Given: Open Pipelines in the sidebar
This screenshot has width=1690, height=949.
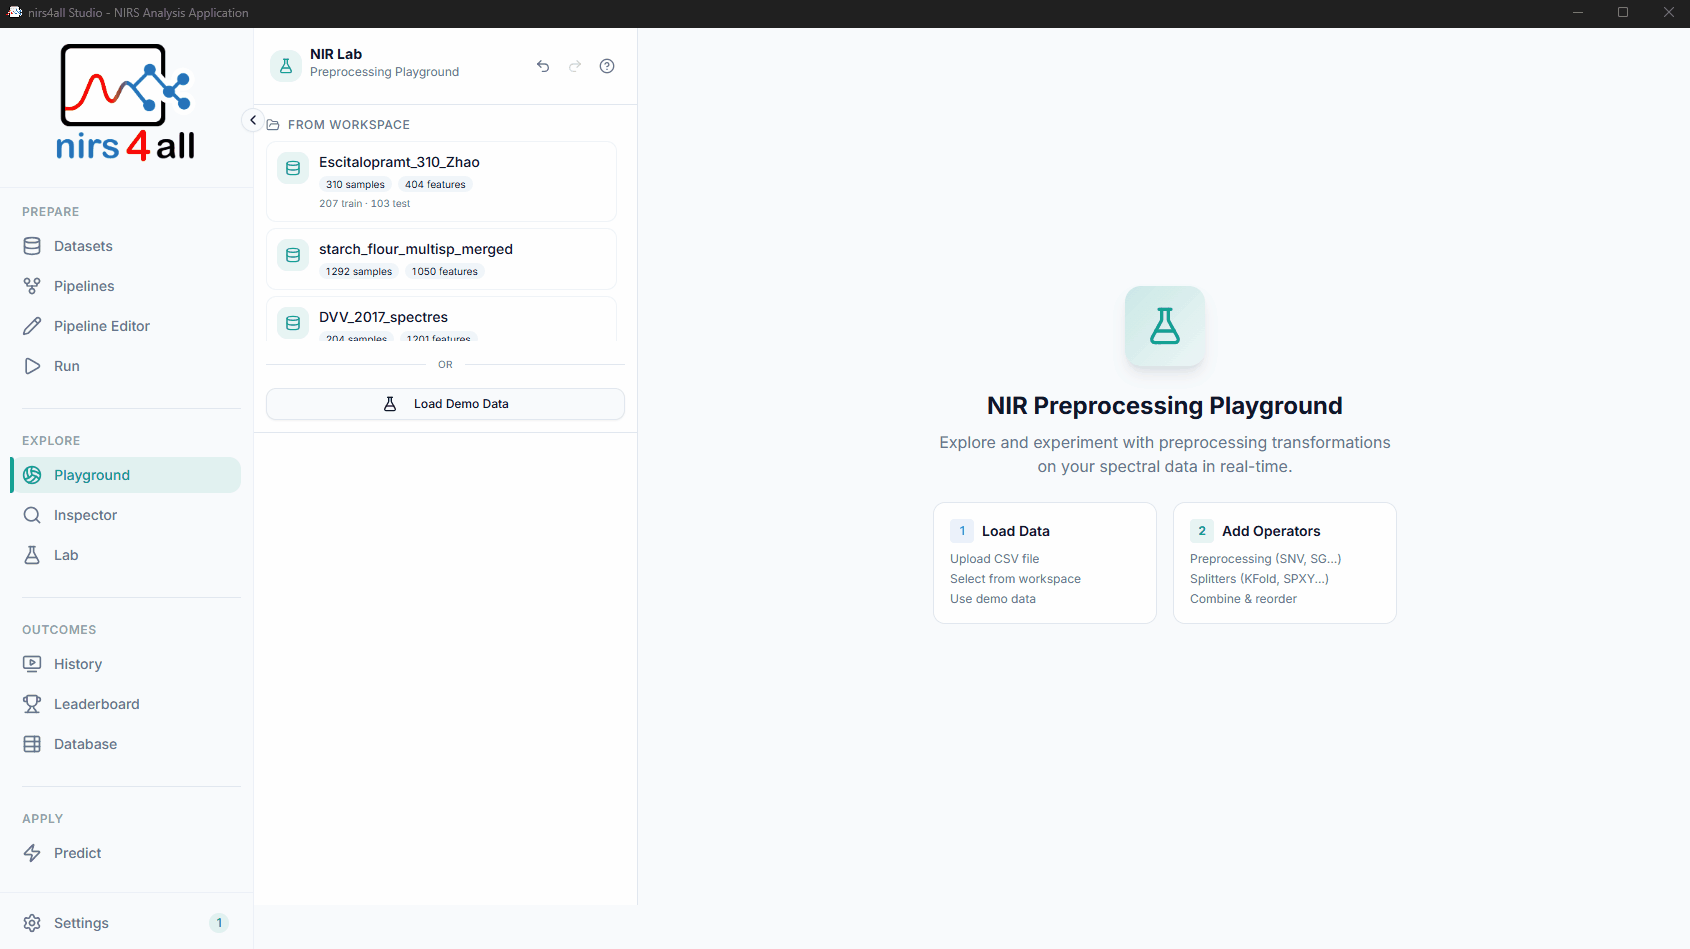Looking at the screenshot, I should (x=125, y=286).
